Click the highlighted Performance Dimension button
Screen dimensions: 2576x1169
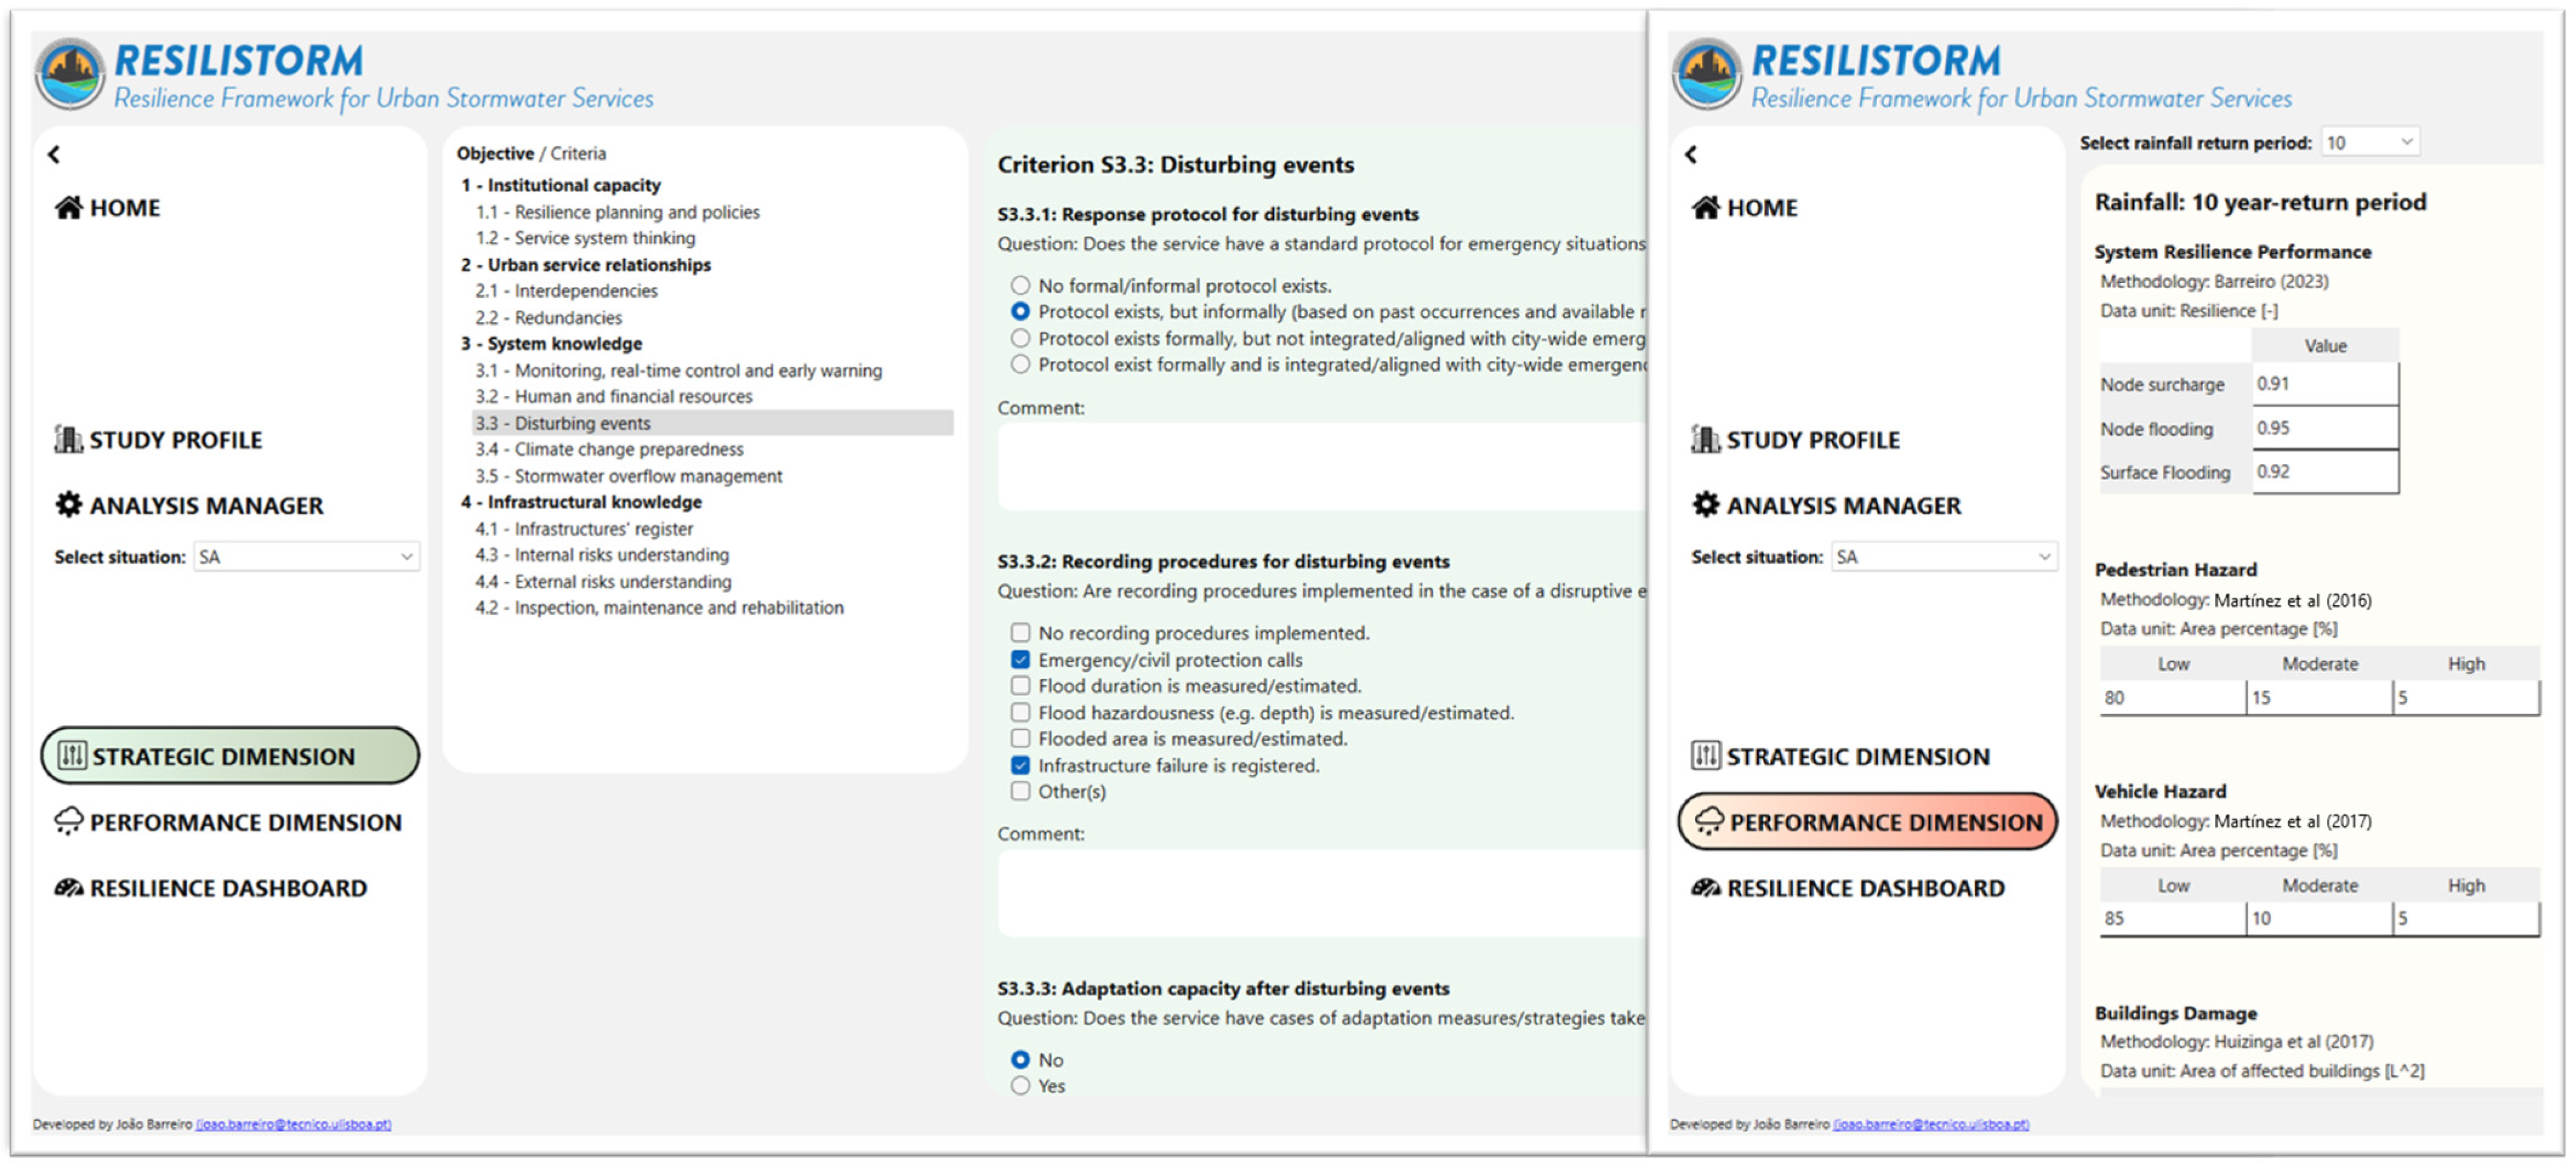[1867, 822]
